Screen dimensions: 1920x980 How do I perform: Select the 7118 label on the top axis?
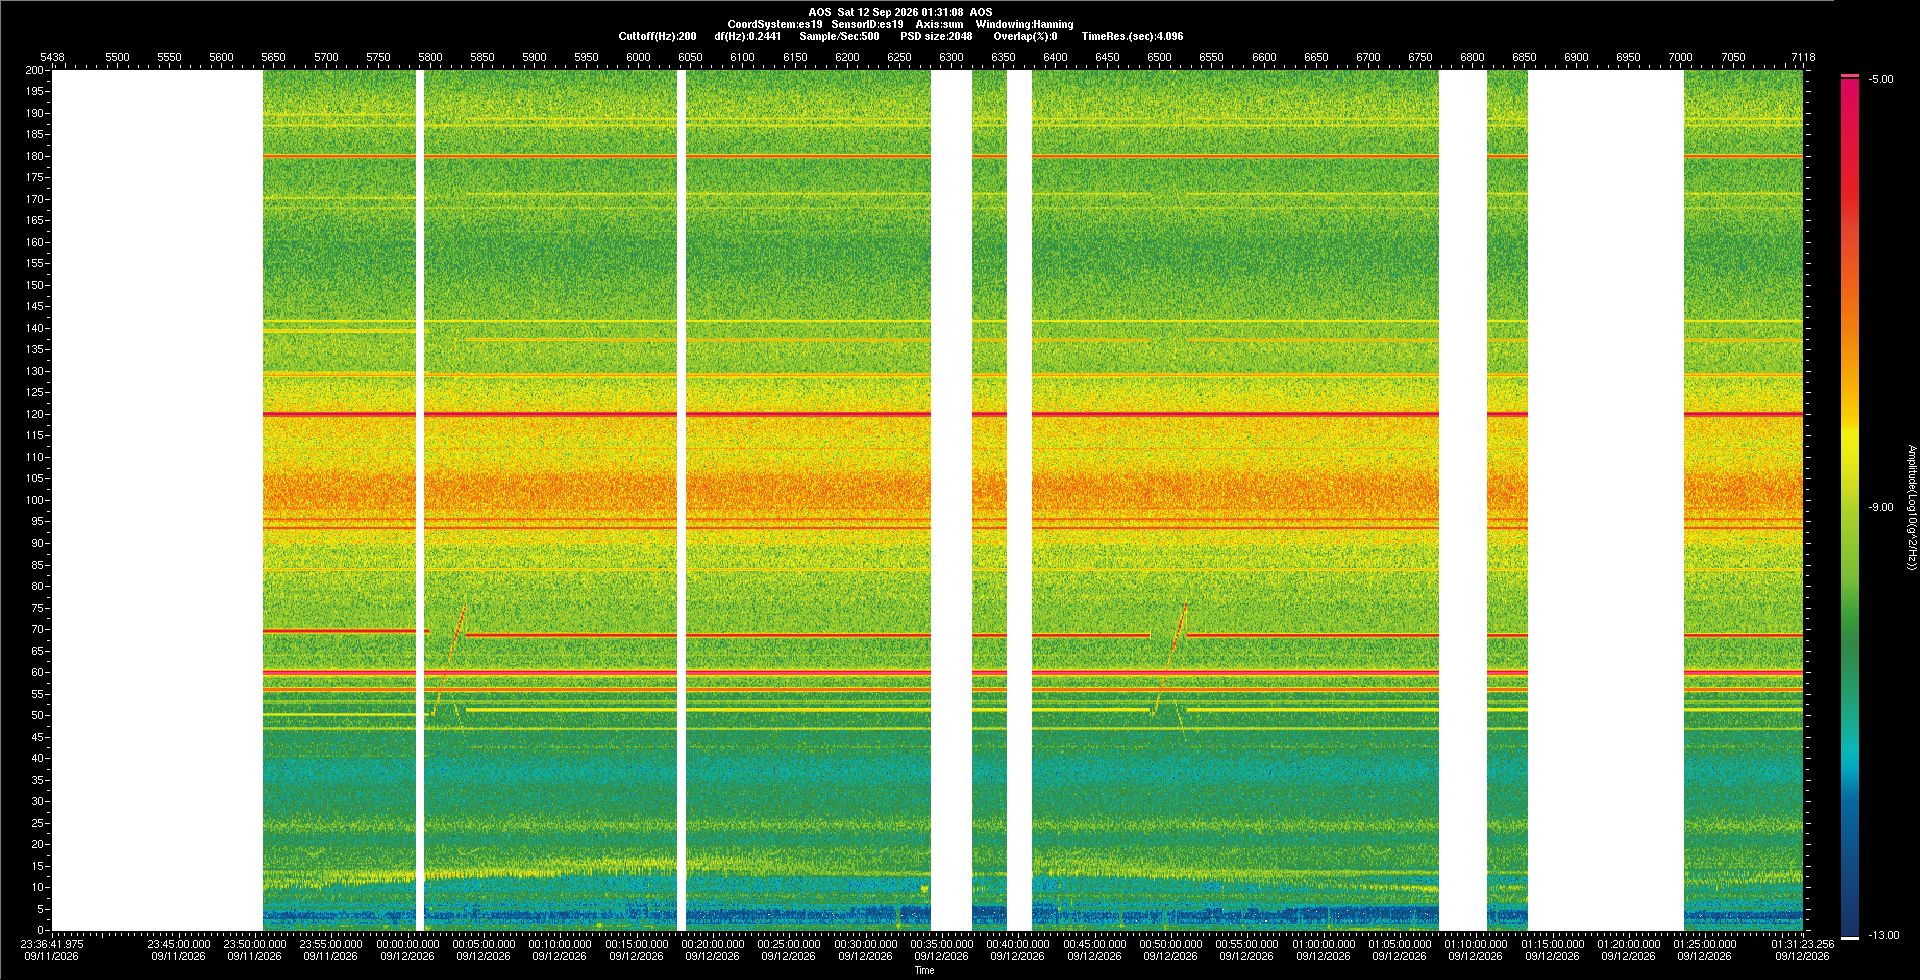1803,57
